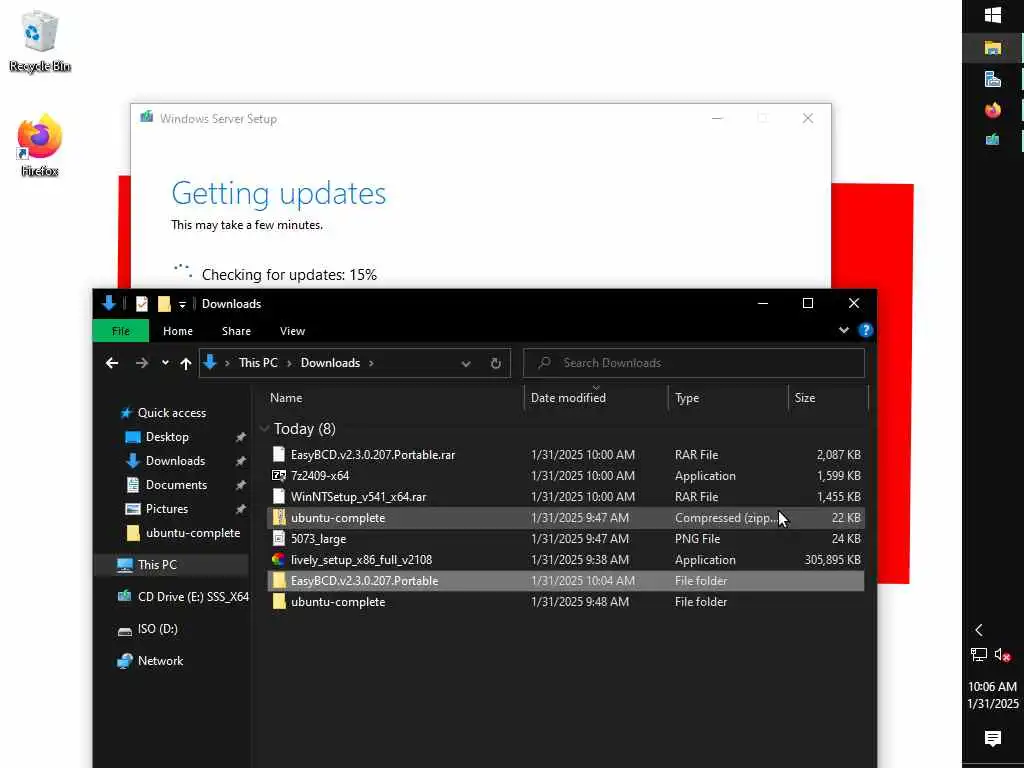This screenshot has height=768, width=1024.
Task: Click the lively_setup colorful app icon
Action: pos(279,560)
